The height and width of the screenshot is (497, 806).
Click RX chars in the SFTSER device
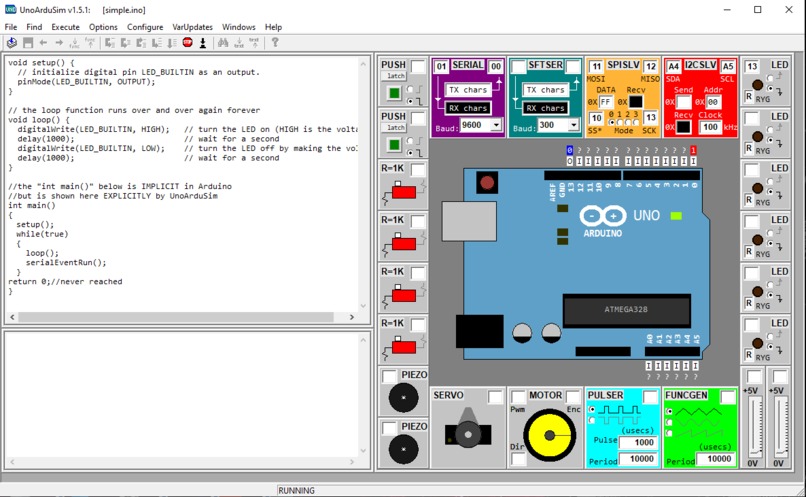(x=545, y=108)
